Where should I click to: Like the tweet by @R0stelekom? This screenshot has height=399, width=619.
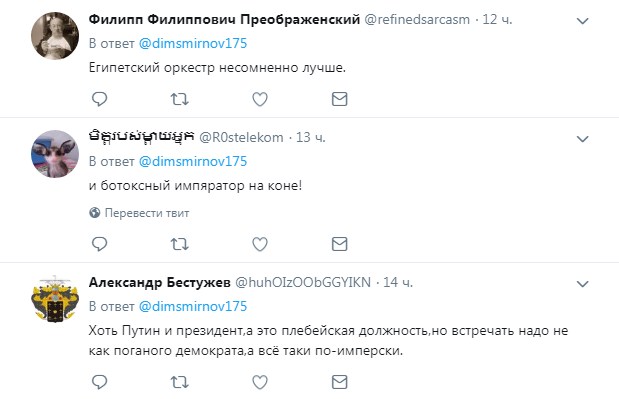(260, 244)
